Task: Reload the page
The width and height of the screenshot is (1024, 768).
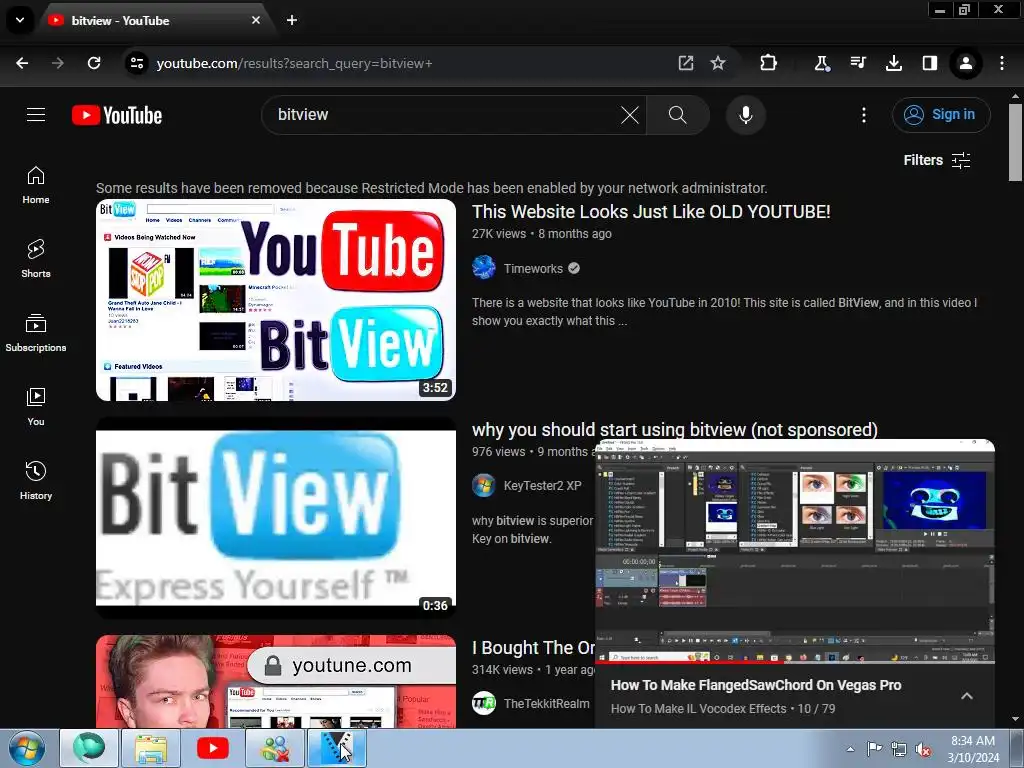Action: point(94,63)
